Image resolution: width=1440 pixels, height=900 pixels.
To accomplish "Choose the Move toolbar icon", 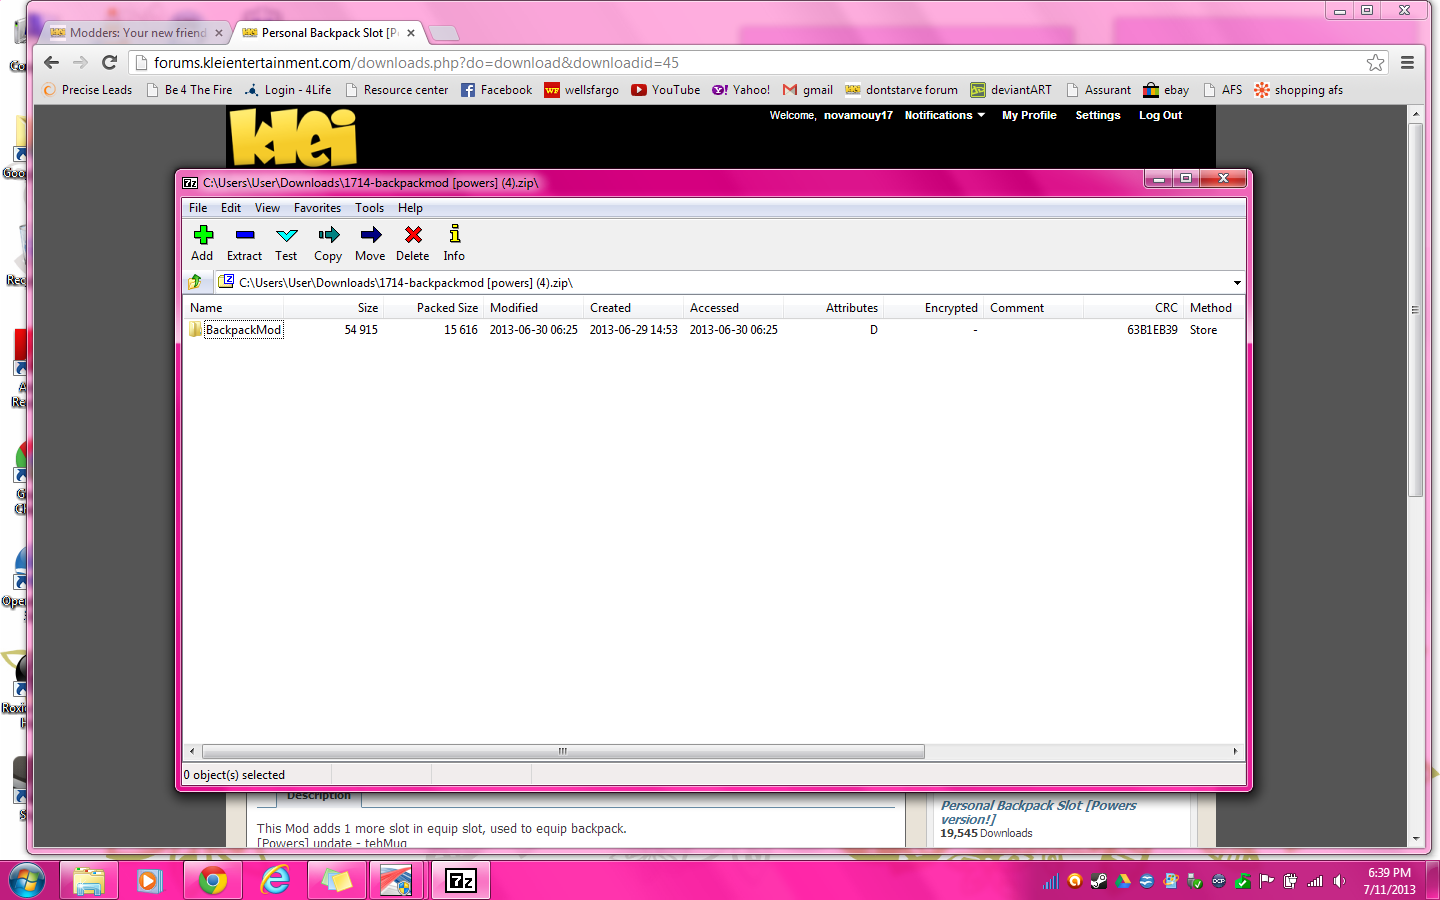I will click(371, 235).
